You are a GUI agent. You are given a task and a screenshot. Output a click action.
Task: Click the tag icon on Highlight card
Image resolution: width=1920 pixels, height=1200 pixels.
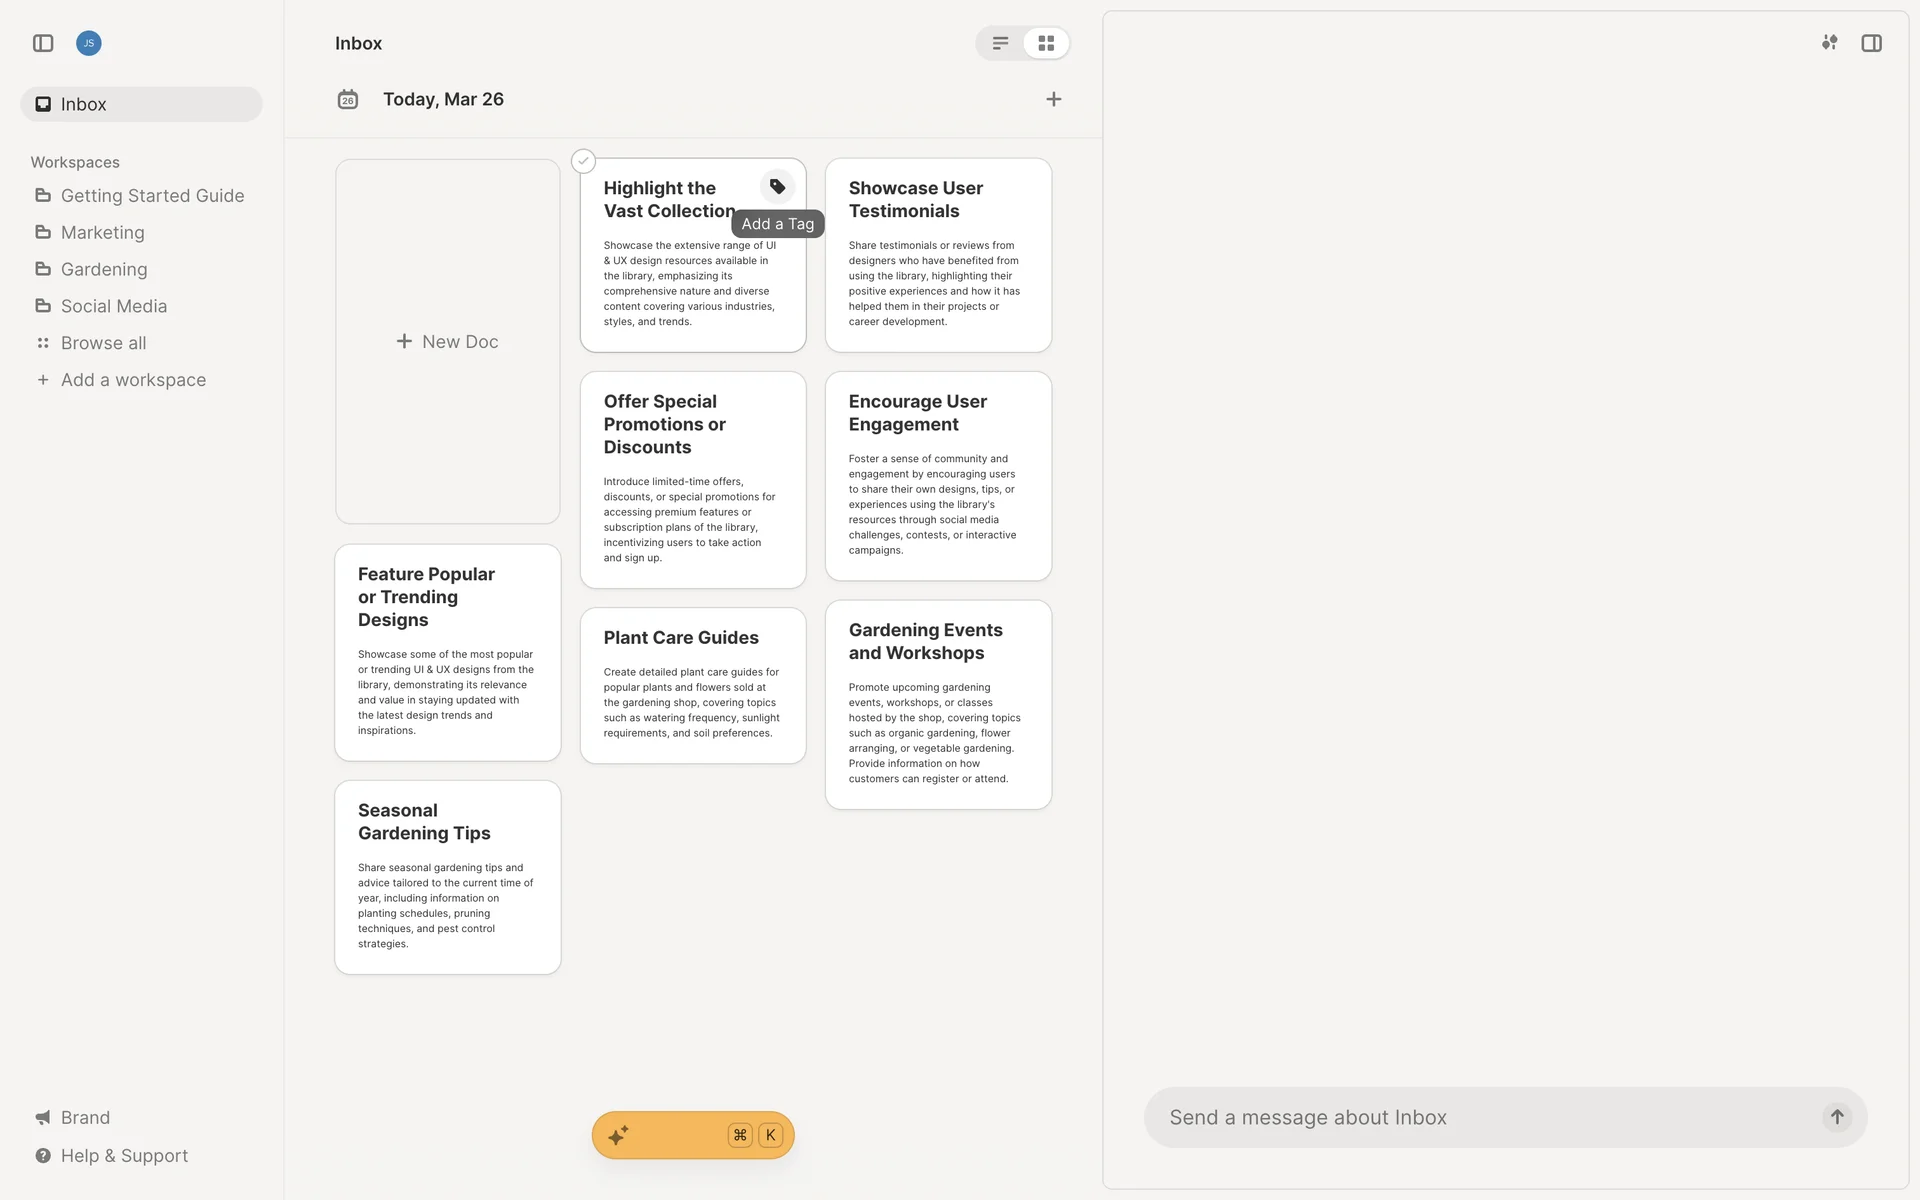[x=777, y=187]
